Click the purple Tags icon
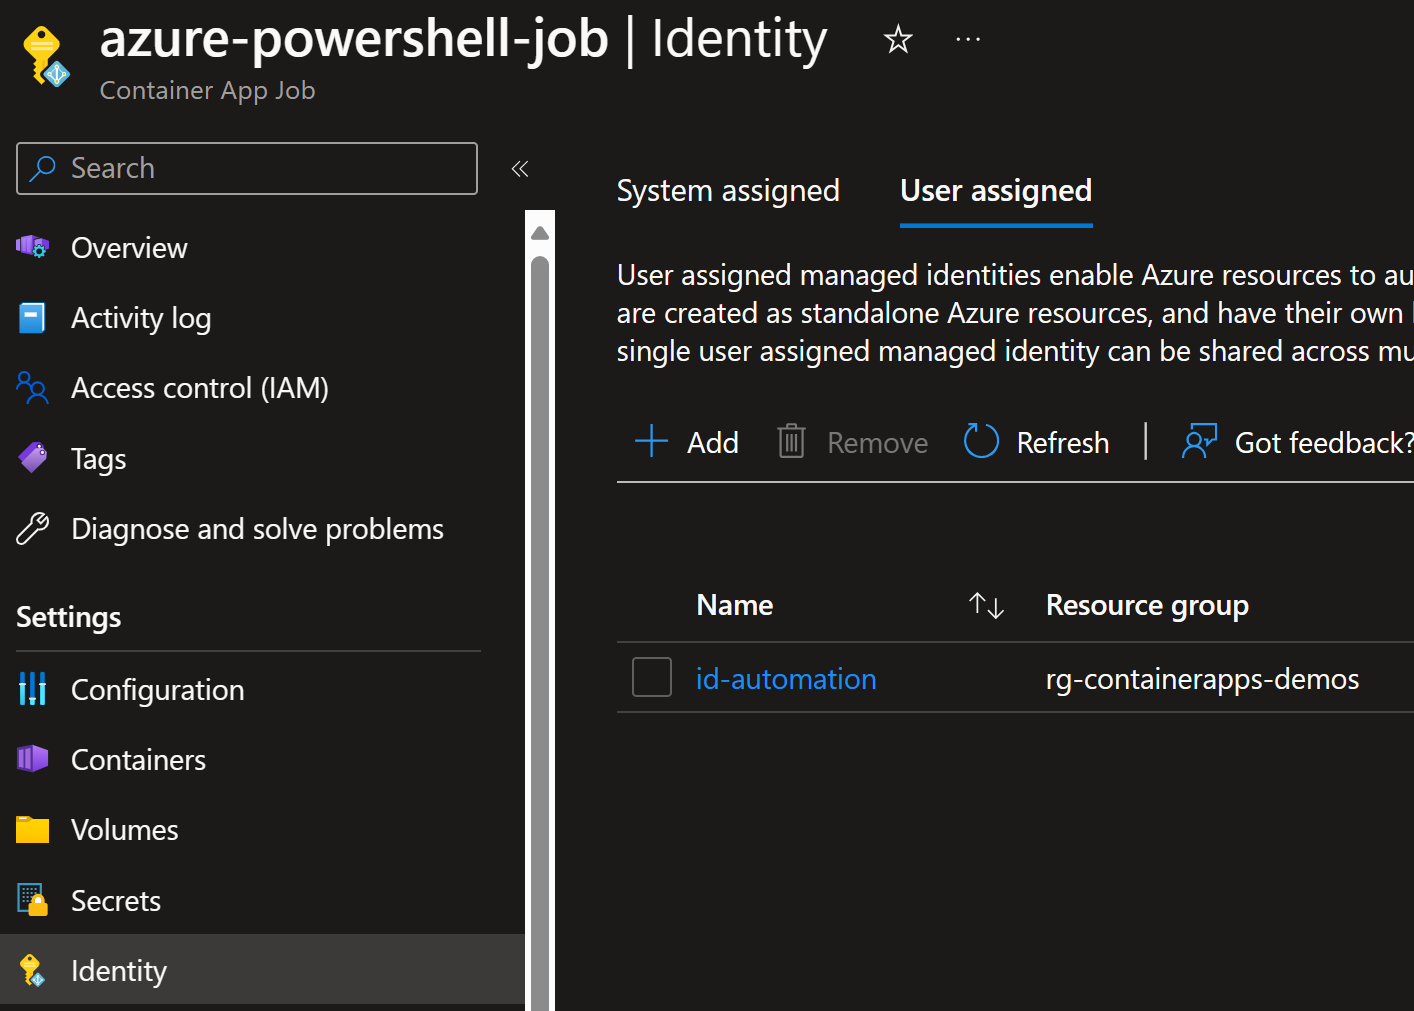The height and width of the screenshot is (1011, 1414). point(33,458)
